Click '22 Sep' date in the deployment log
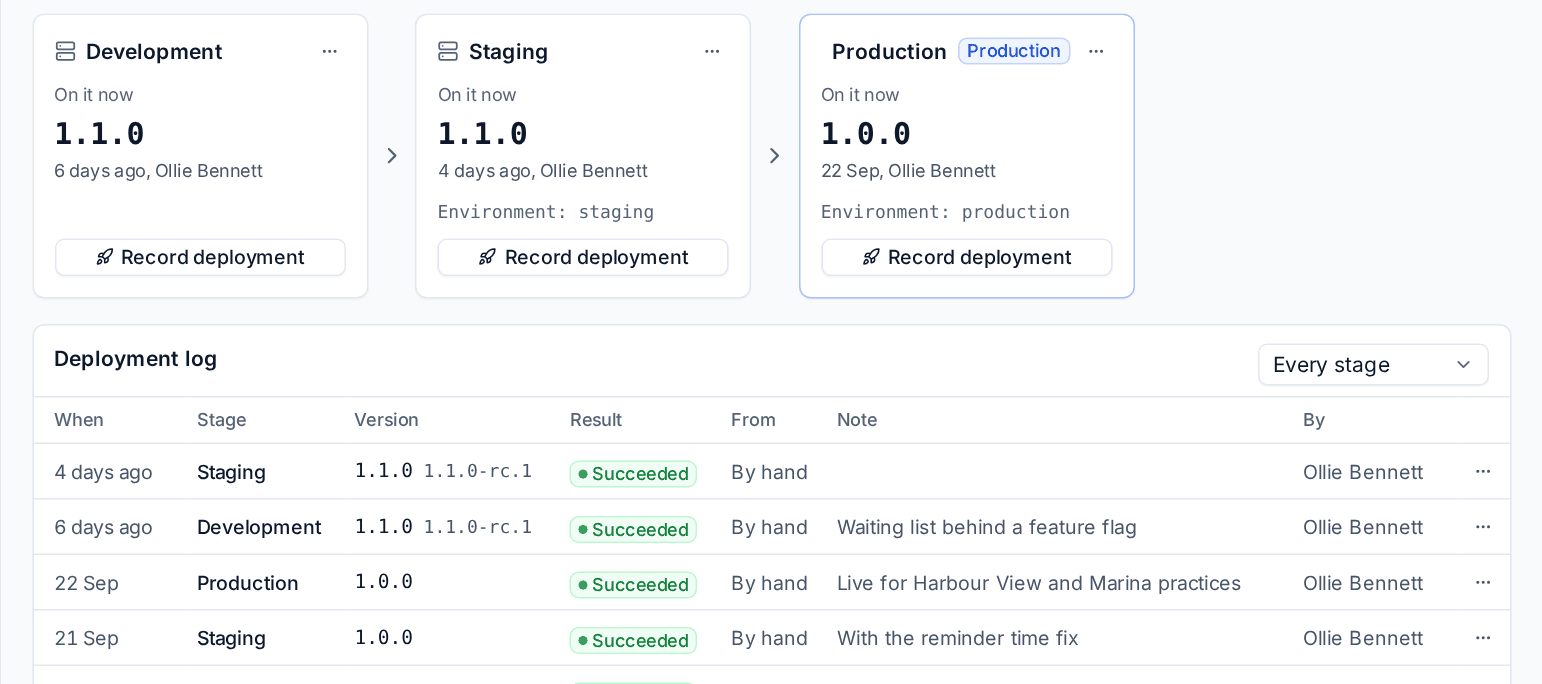 pos(86,583)
